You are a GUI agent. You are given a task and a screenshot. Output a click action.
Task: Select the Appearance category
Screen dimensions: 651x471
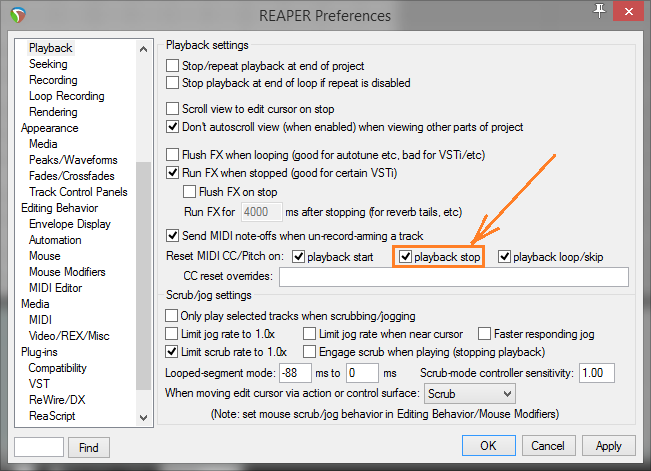tap(49, 128)
